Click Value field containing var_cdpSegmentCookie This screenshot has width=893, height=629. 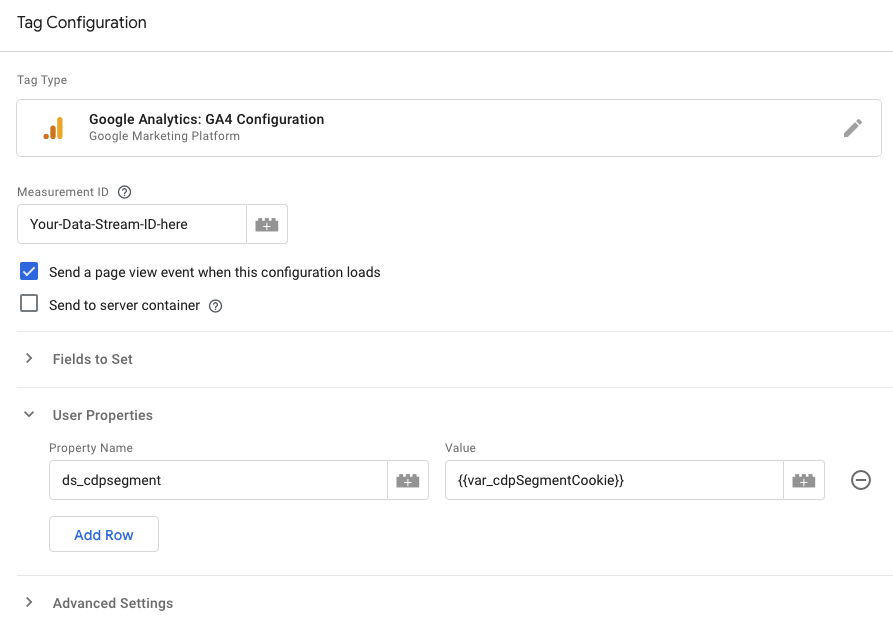tap(615, 480)
